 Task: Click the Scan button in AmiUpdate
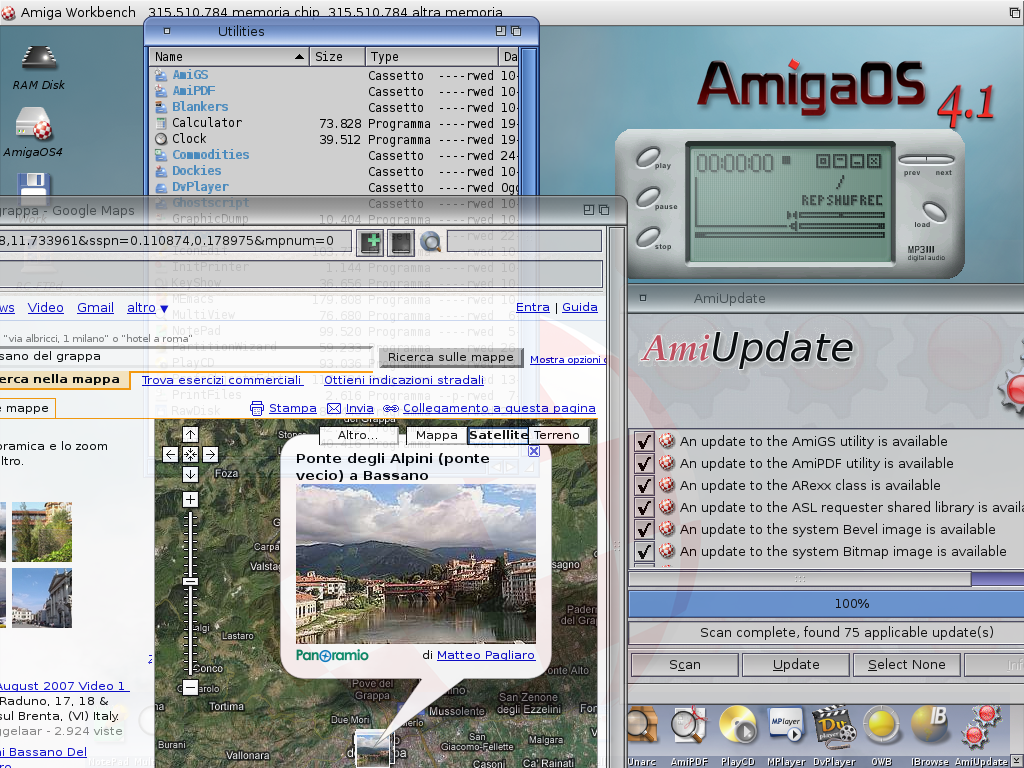[685, 665]
